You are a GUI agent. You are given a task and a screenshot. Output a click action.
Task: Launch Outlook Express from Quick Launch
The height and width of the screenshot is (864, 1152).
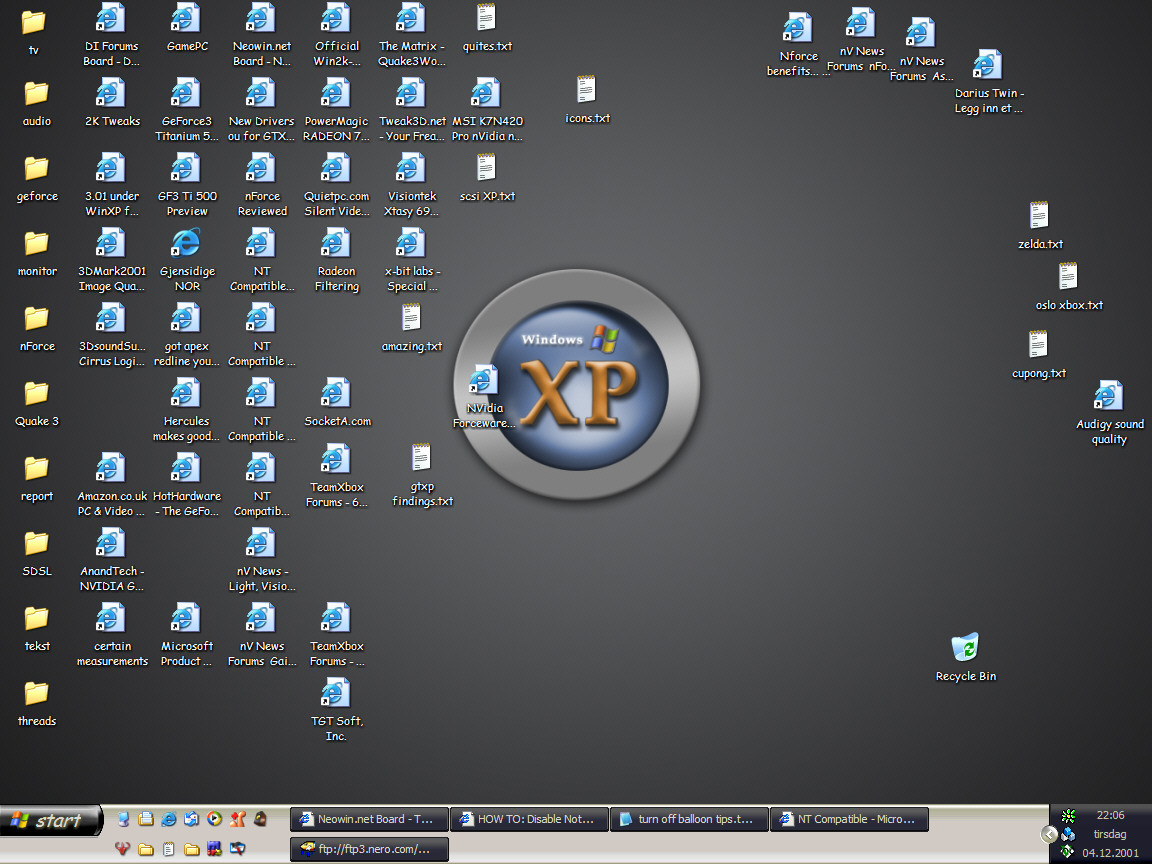pyautogui.click(x=191, y=818)
